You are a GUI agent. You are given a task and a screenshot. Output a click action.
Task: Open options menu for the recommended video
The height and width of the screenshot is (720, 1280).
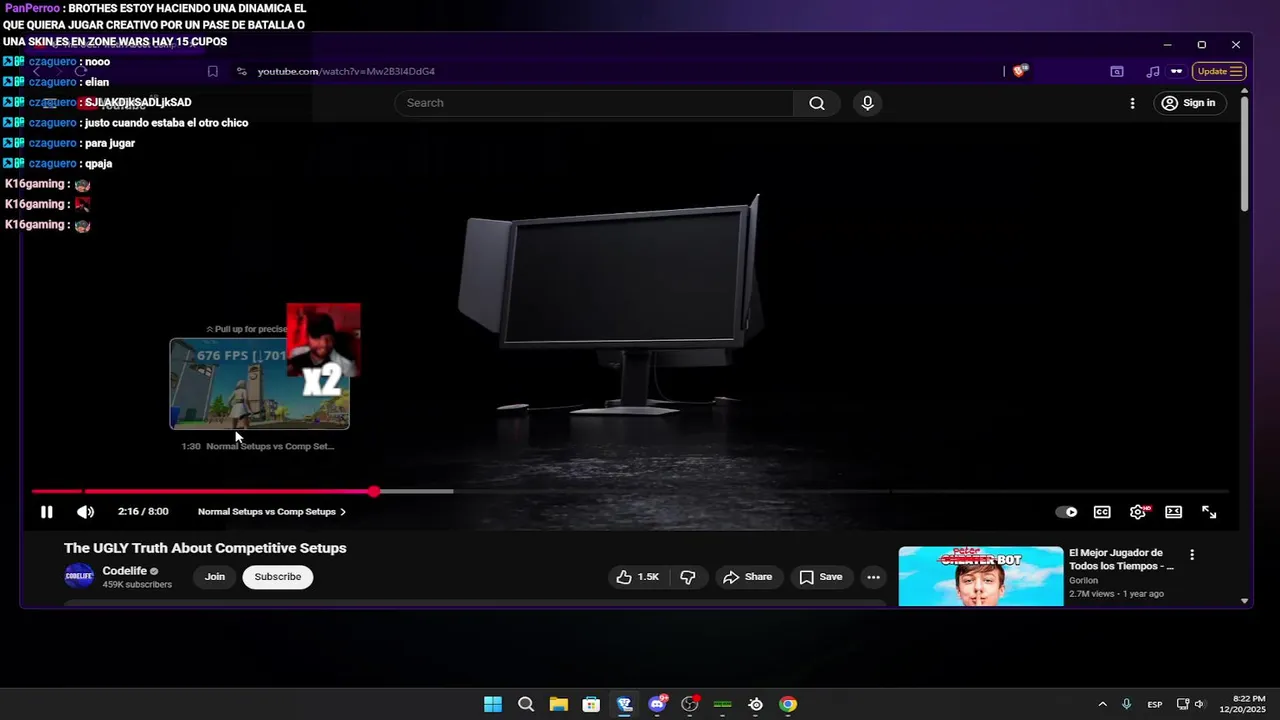click(x=1191, y=555)
